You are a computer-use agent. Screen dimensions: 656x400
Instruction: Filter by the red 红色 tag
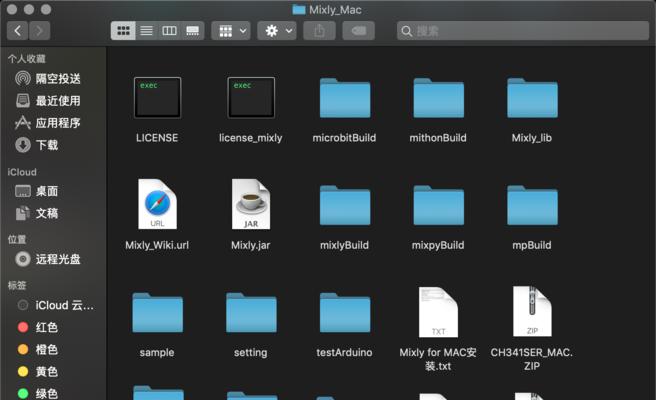(38, 327)
